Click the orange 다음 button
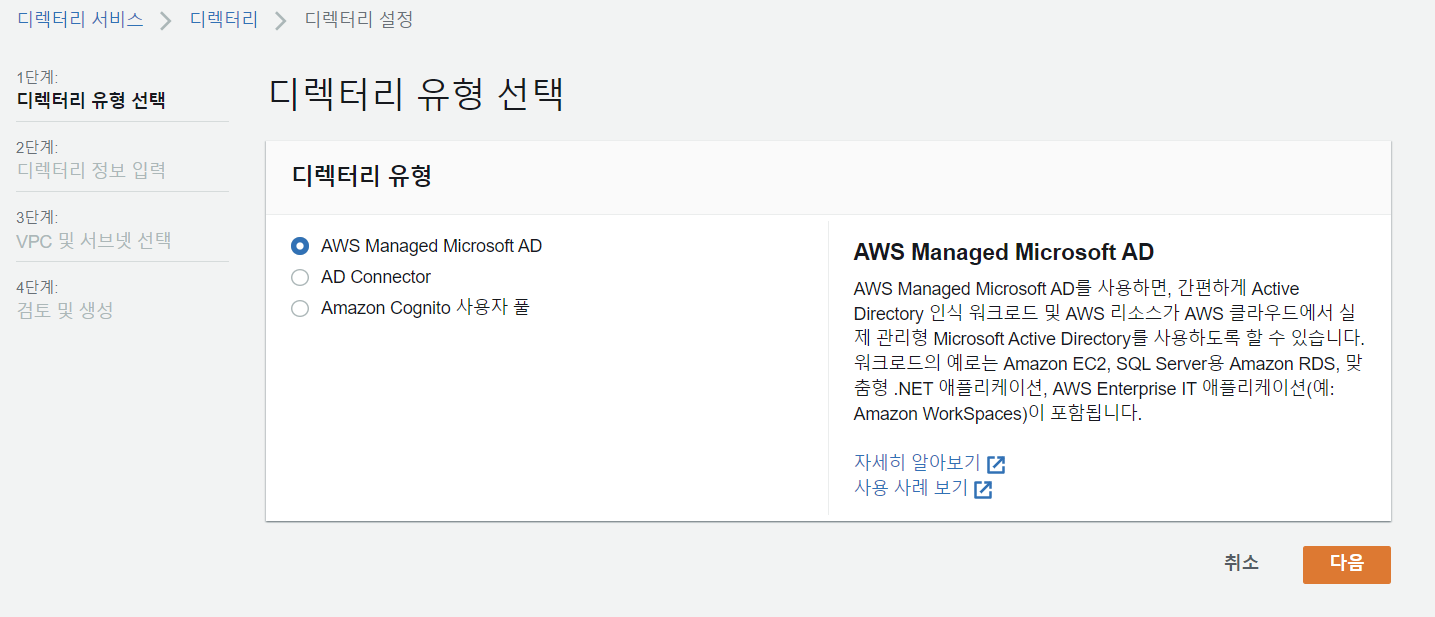Screen dimensions: 1435x617 tap(1347, 564)
